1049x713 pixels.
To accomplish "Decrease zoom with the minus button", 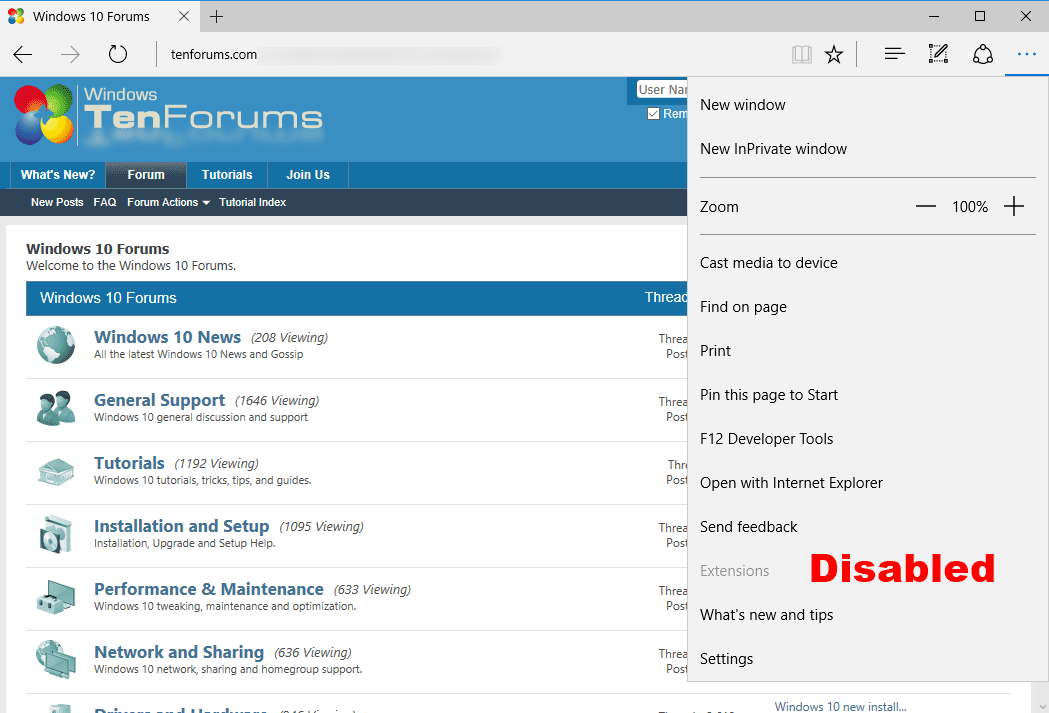I will tap(925, 207).
